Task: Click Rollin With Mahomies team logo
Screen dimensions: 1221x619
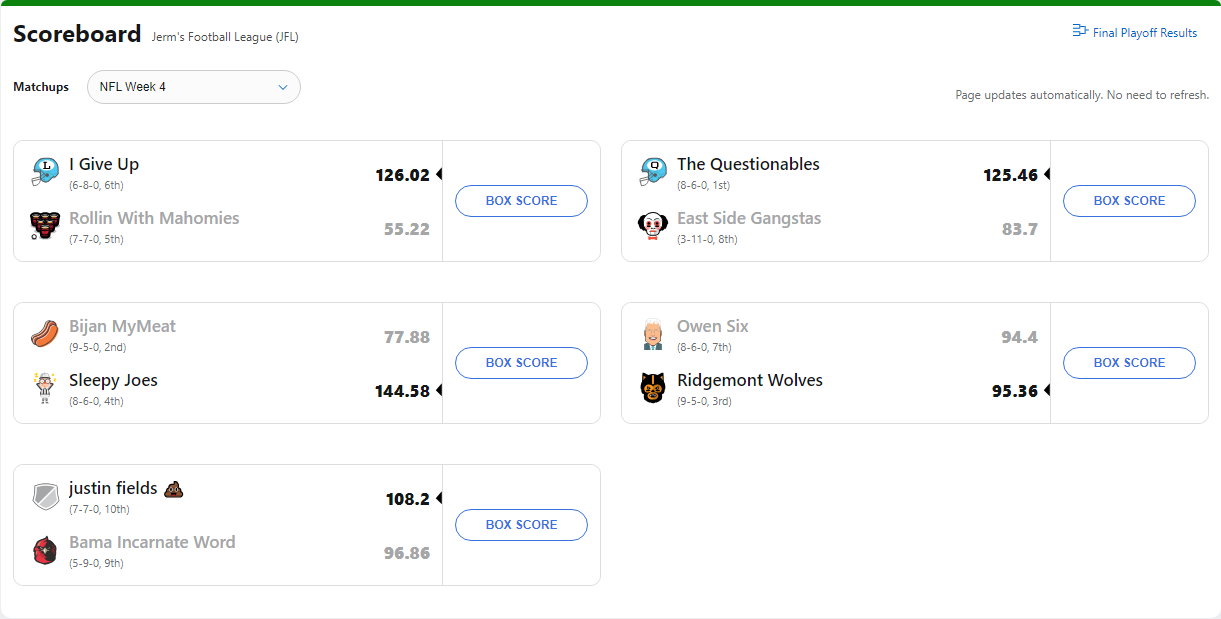Action: pyautogui.click(x=45, y=226)
